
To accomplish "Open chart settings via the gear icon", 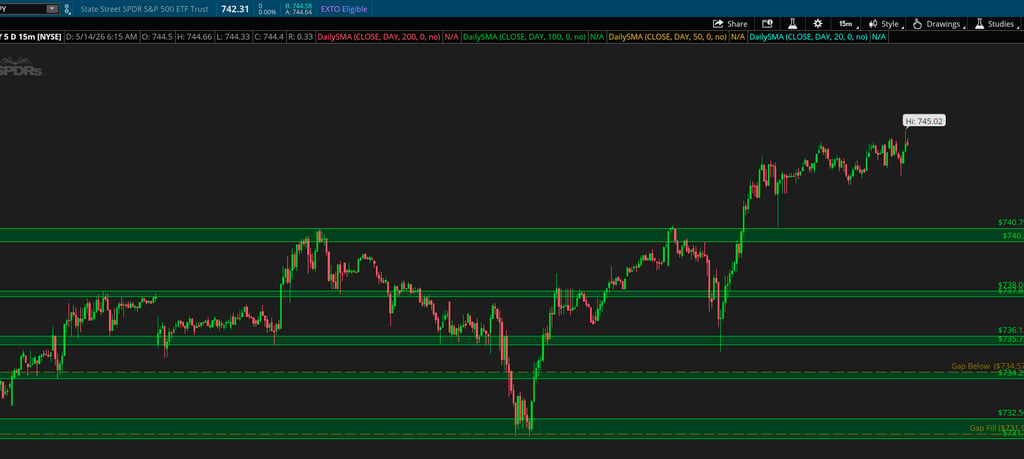I will [818, 24].
